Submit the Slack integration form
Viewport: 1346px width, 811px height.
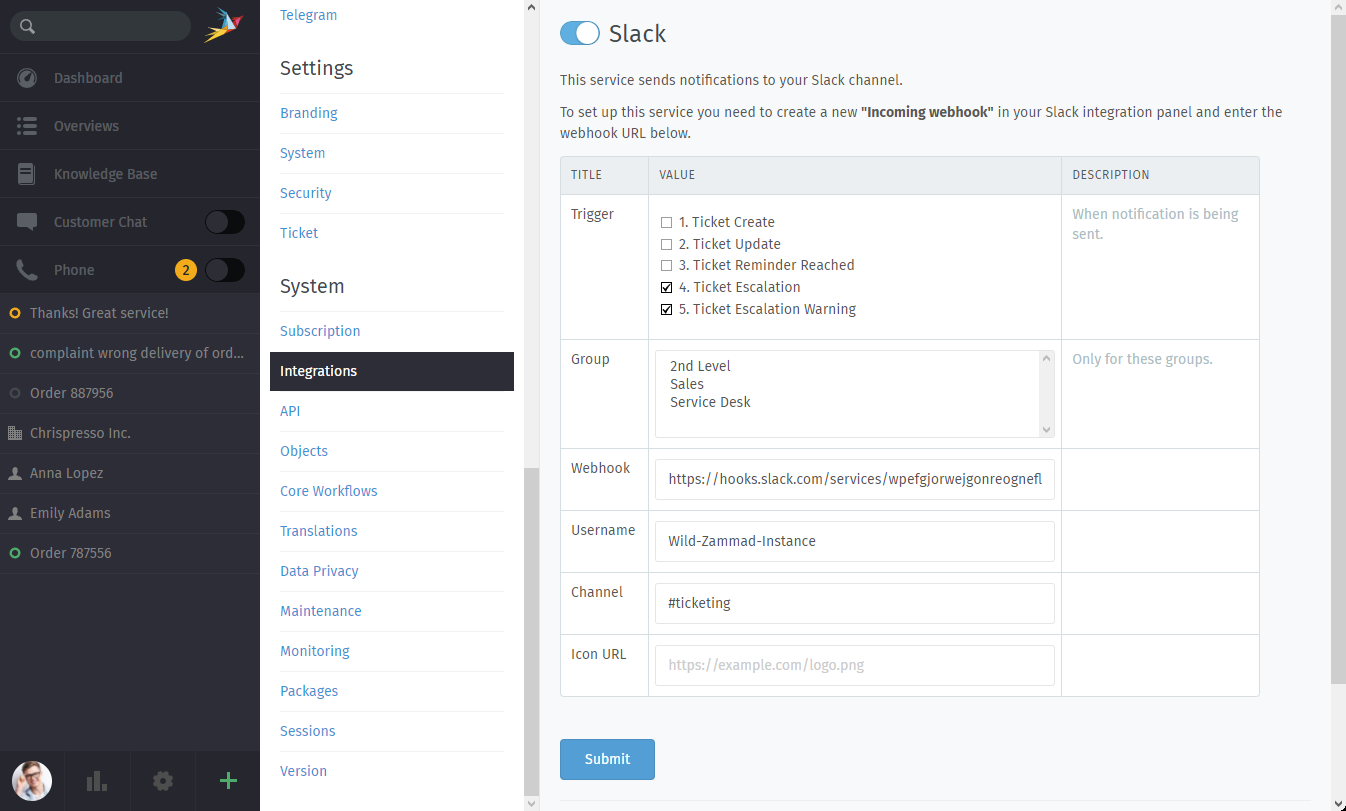[607, 759]
